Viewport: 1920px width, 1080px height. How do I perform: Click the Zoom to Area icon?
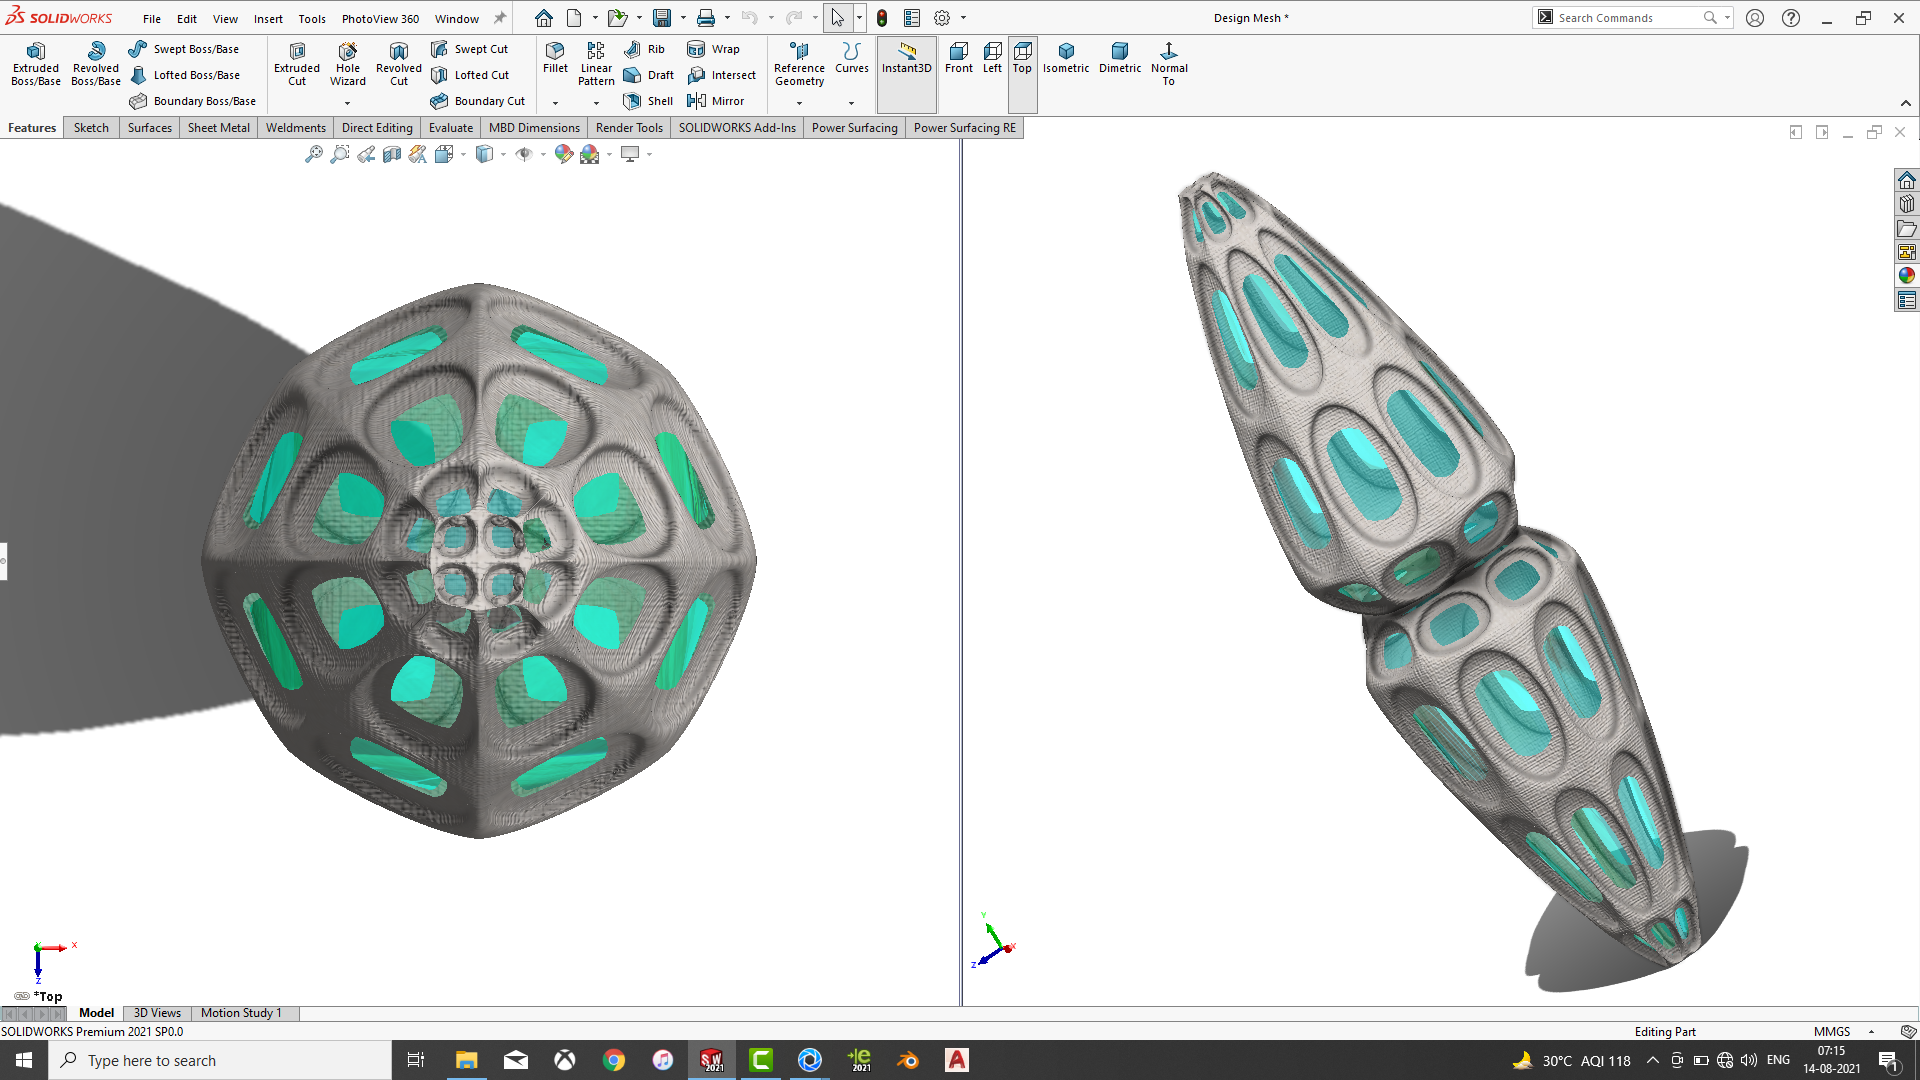[x=340, y=154]
